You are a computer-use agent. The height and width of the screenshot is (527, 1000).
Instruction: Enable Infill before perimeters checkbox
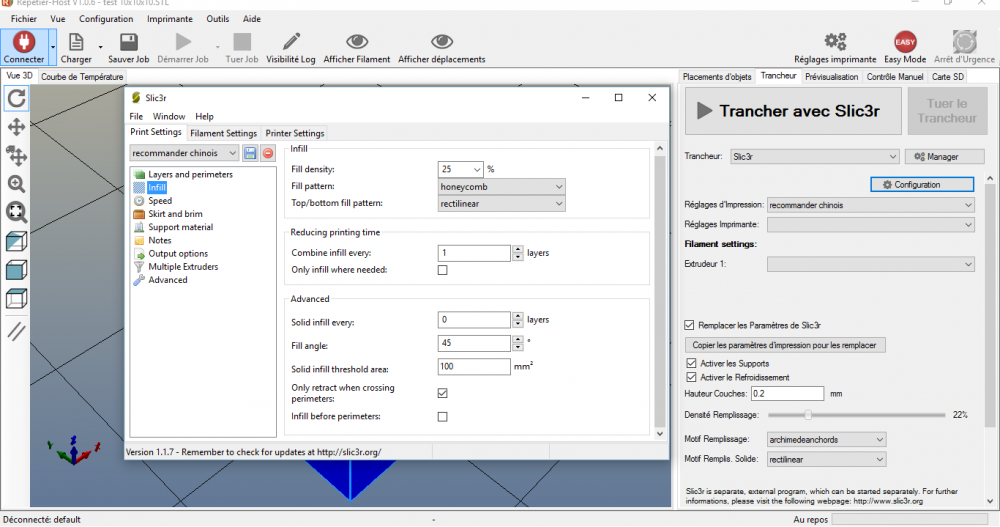click(443, 417)
